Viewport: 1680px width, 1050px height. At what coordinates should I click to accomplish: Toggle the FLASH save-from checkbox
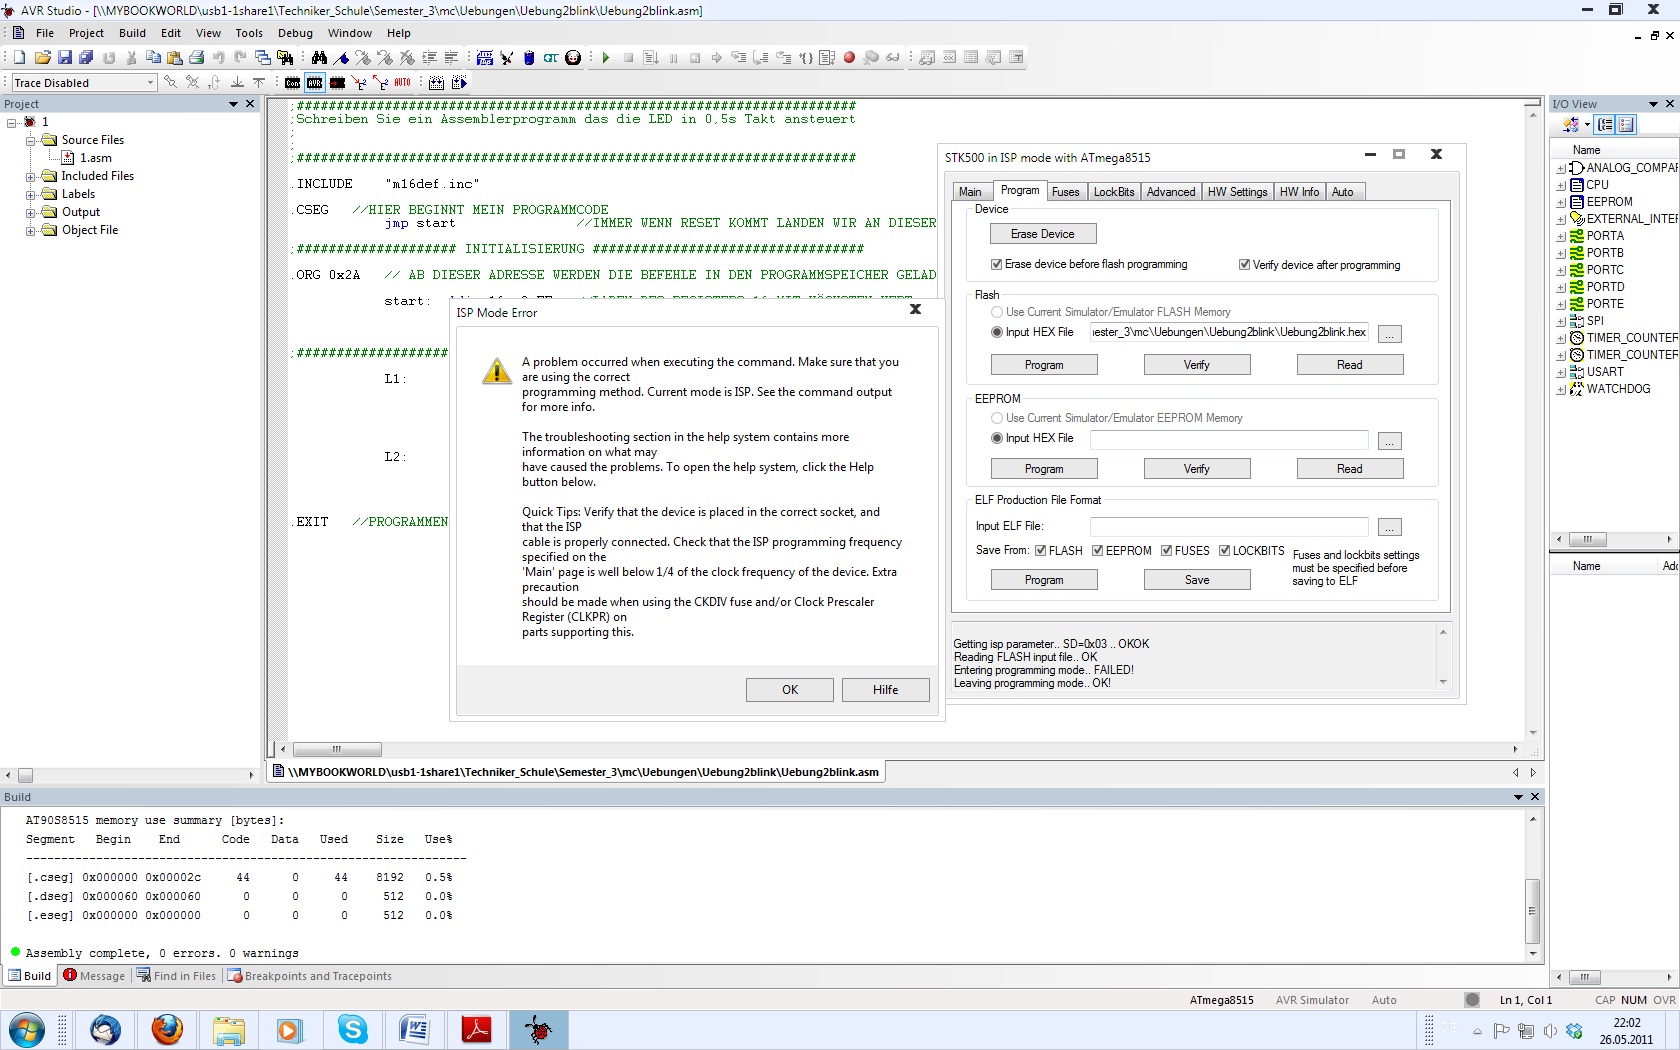click(x=1041, y=551)
